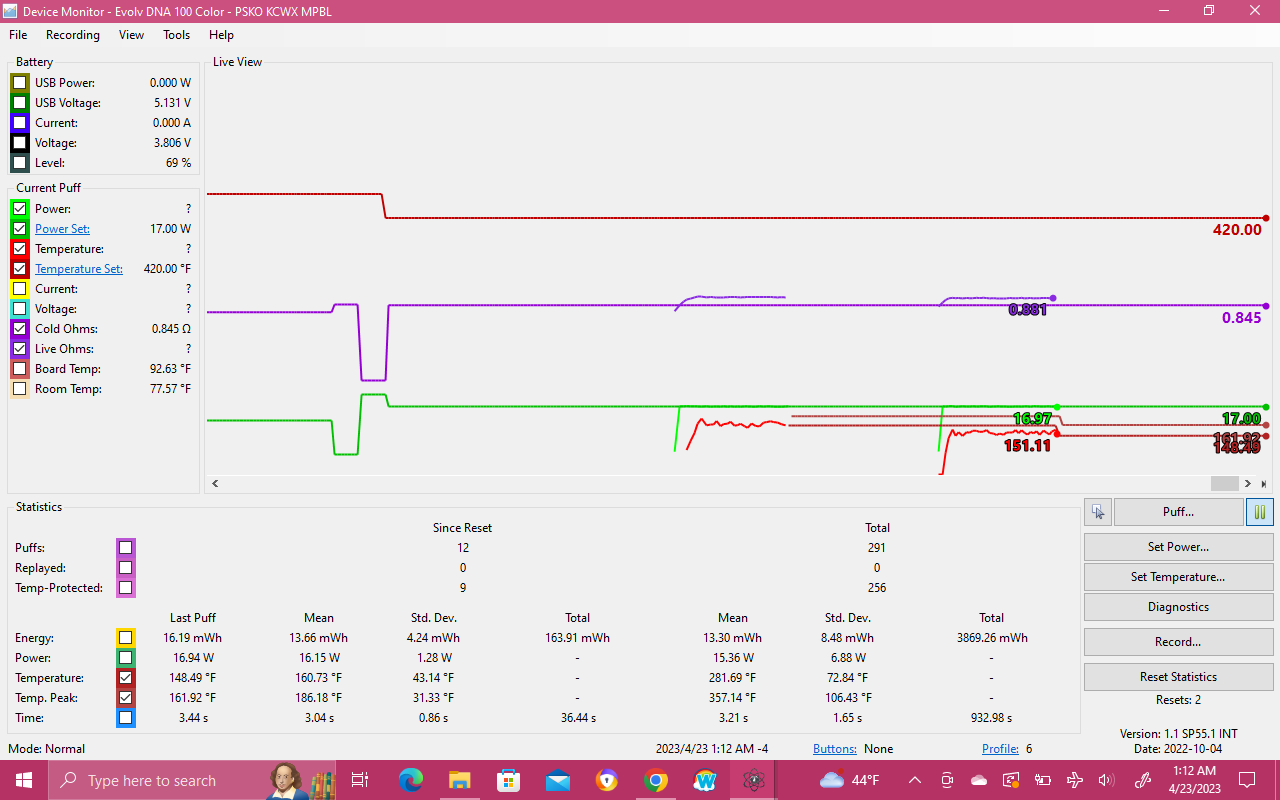This screenshot has height=800, width=1280.
Task: Launch Microsoft Edge from the taskbar
Action: (410, 780)
